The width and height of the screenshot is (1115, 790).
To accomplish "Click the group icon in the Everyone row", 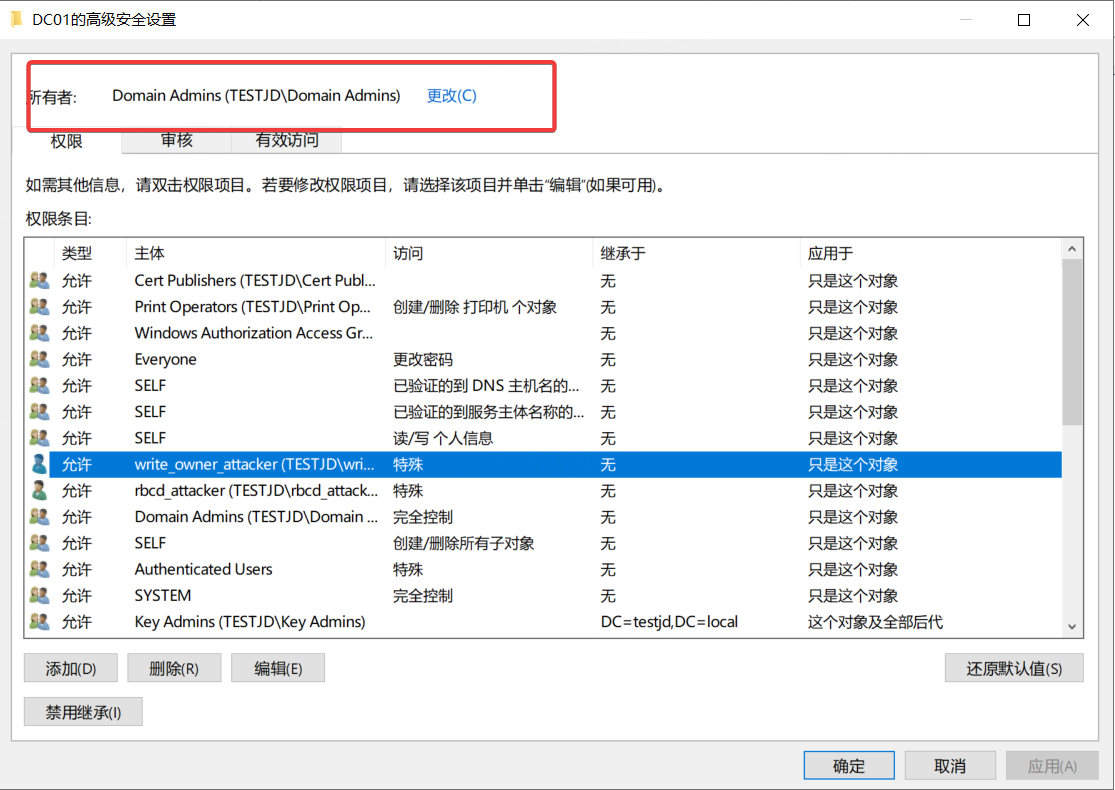I will point(39,359).
